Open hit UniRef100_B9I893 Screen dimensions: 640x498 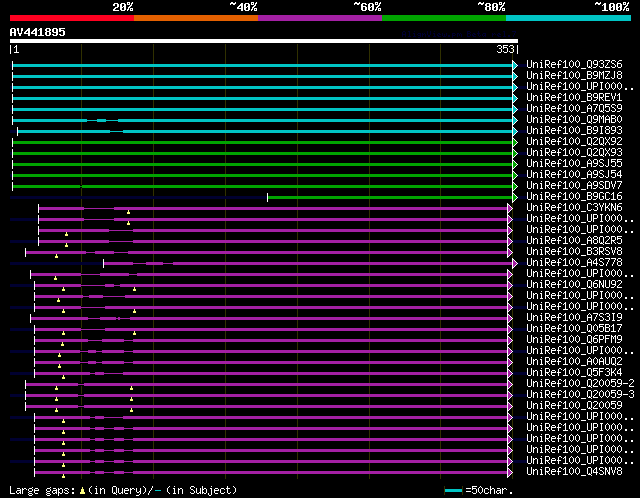tap(574, 130)
